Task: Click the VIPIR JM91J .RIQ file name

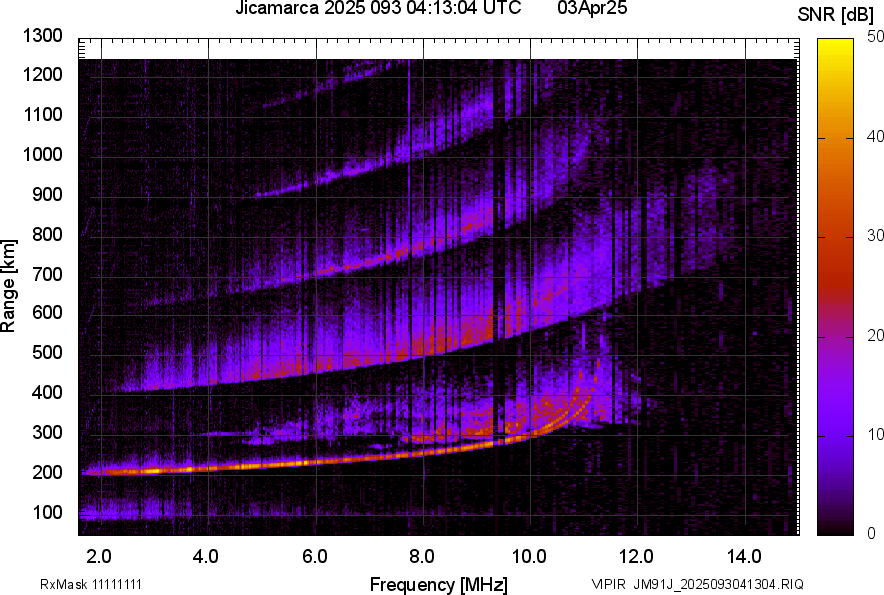Action: 697,584
